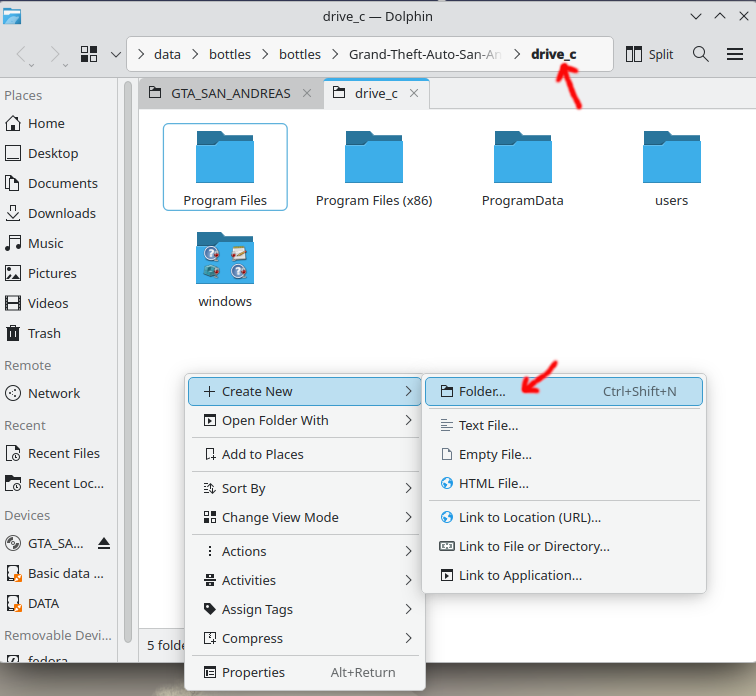Open the Activities submenu
Screen dimensions: 756x696
[x=305, y=580]
